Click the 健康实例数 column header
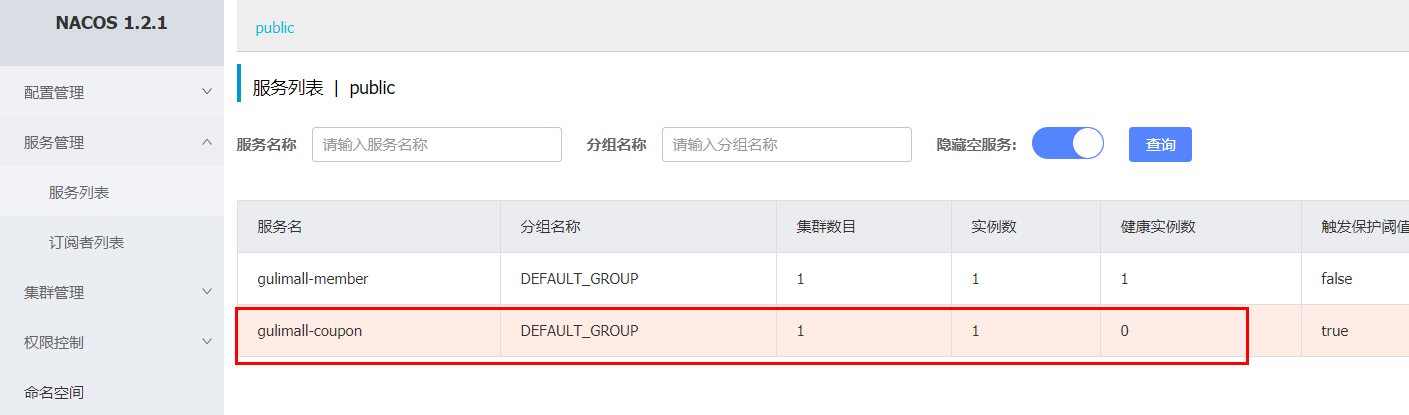The height and width of the screenshot is (415, 1409). [x=1158, y=227]
